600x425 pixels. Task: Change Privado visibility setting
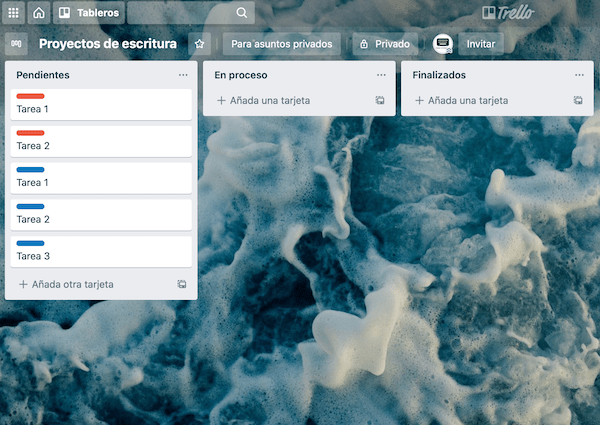pyautogui.click(x=385, y=44)
